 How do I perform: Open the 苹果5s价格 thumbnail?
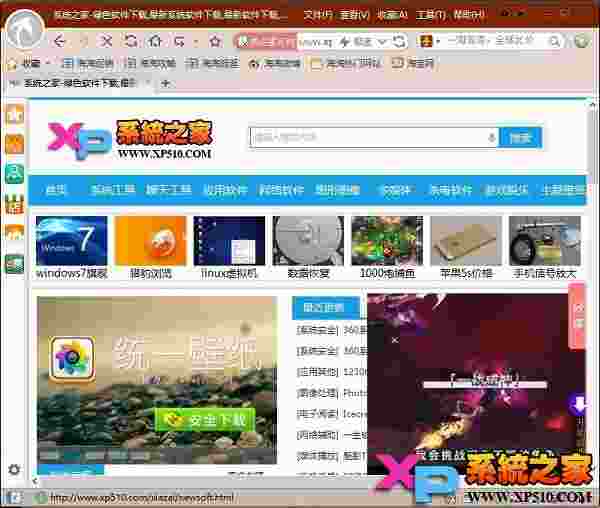(x=466, y=247)
